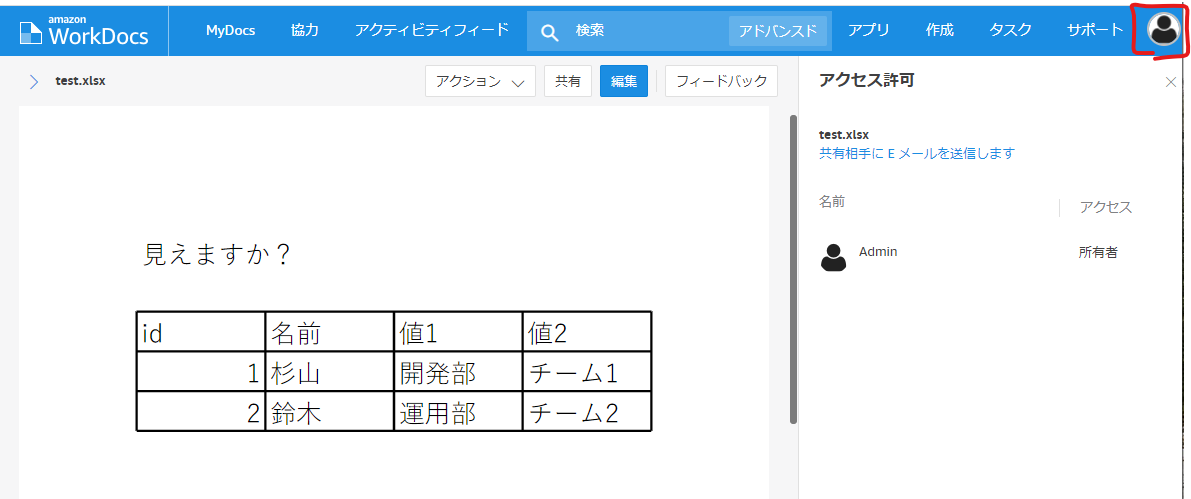1191x499 pixels.
Task: Open the サポート menu
Action: 1095,30
